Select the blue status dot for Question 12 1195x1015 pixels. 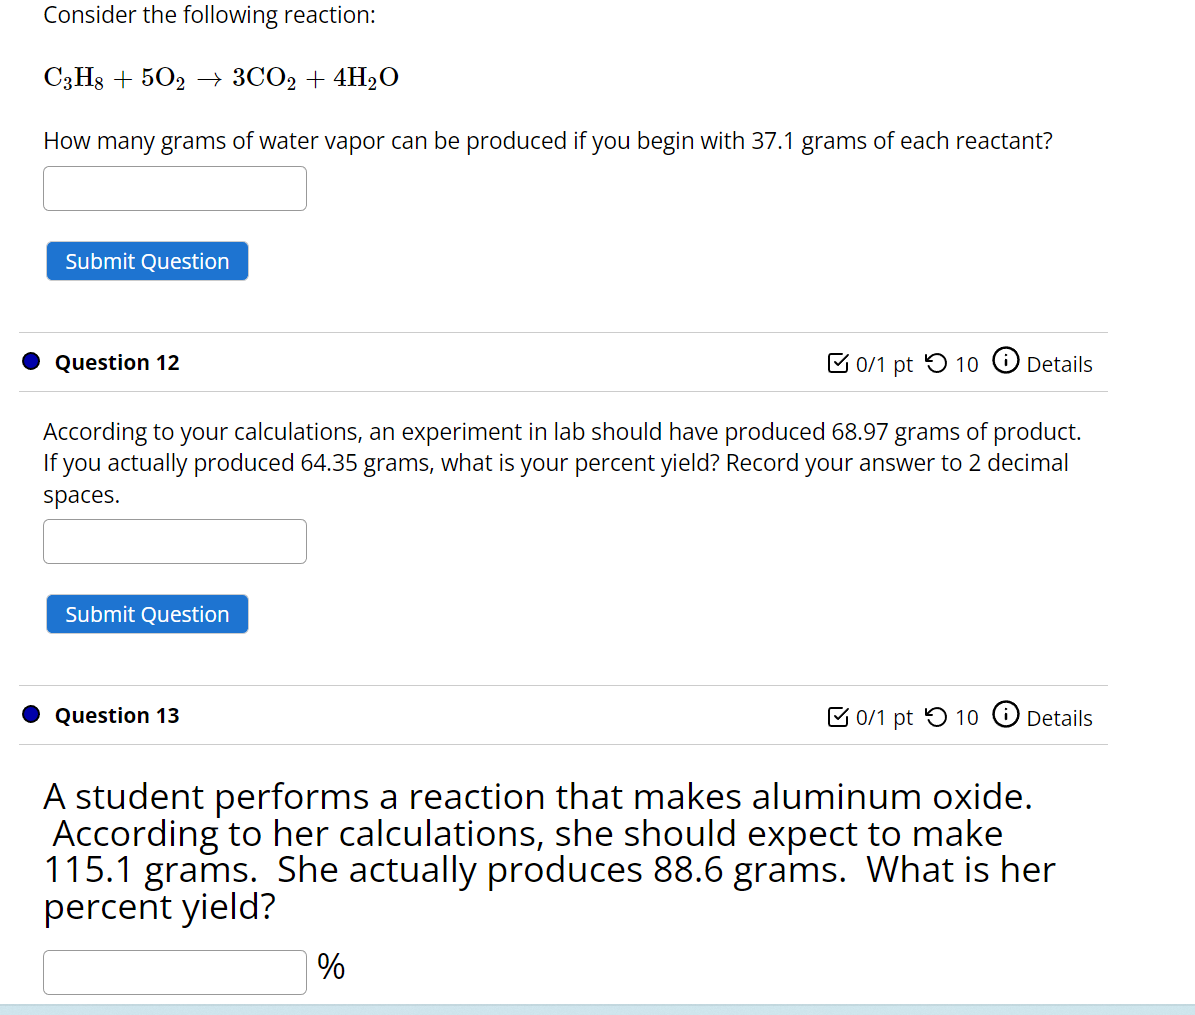[30, 360]
